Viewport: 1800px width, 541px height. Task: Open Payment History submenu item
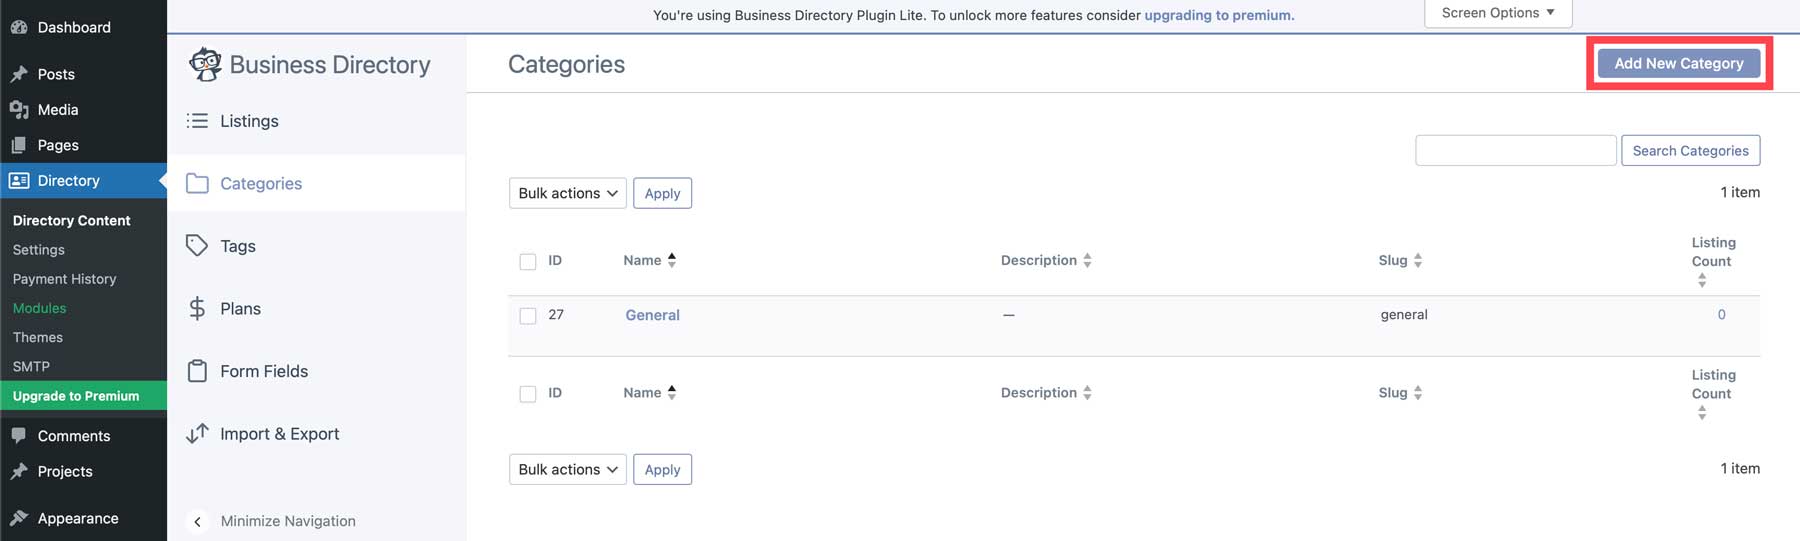(65, 279)
